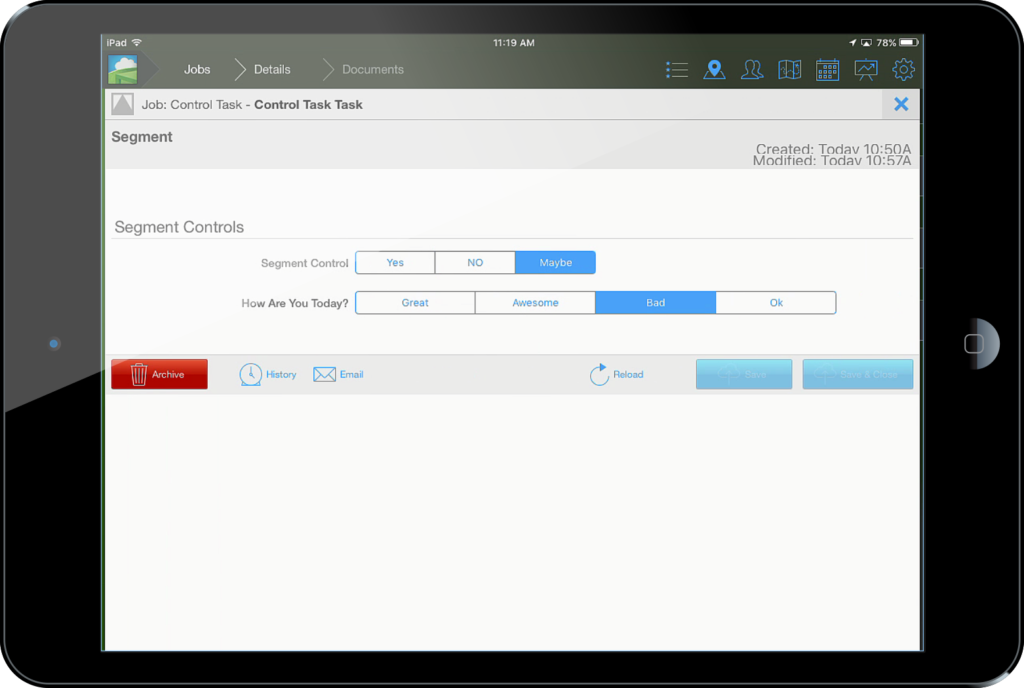Open the Documents breadcrumb item
This screenshot has height=688, width=1024.
373,69
